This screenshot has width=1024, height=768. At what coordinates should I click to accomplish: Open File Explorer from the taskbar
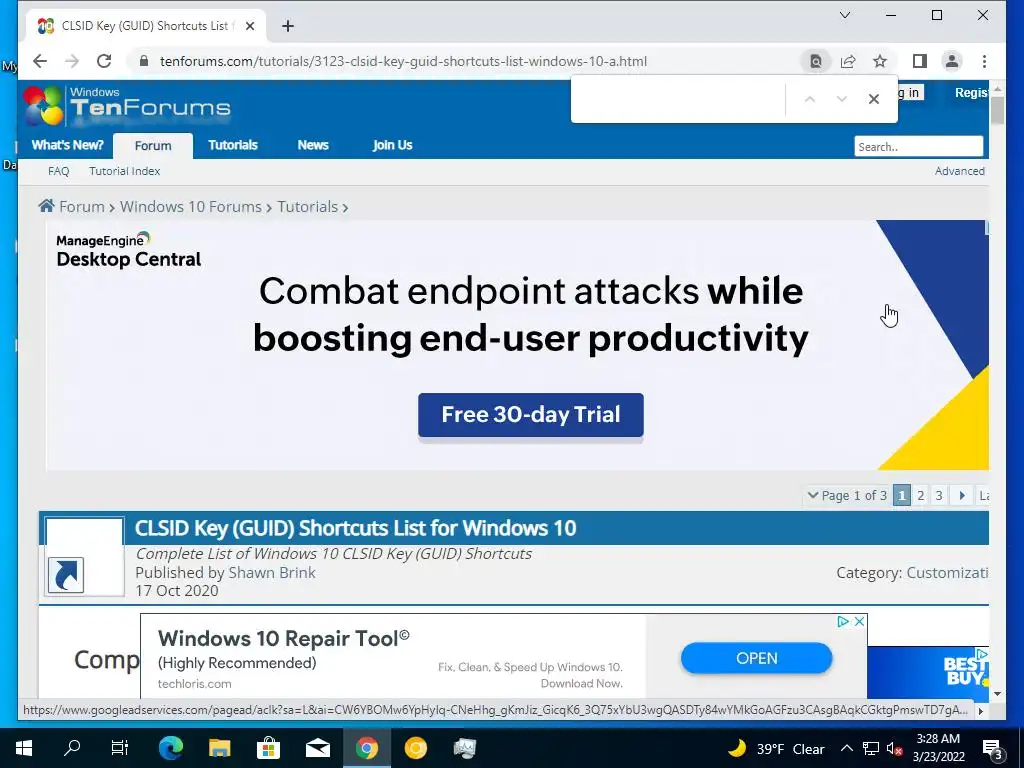219,748
